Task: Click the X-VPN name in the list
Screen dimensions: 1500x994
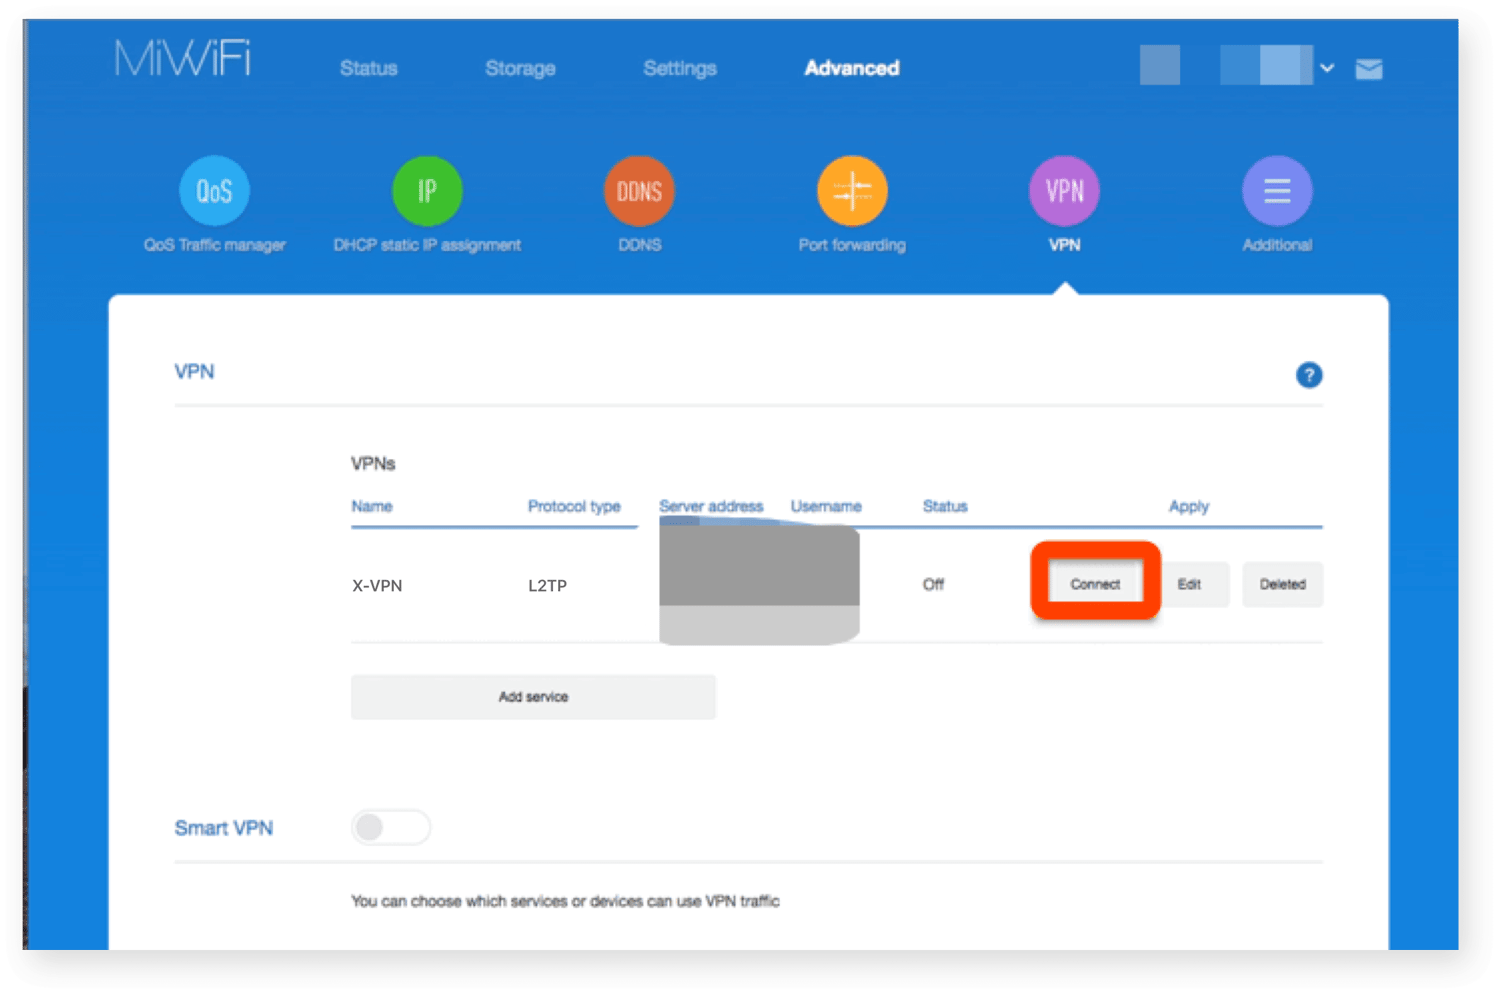Action: click(x=377, y=586)
